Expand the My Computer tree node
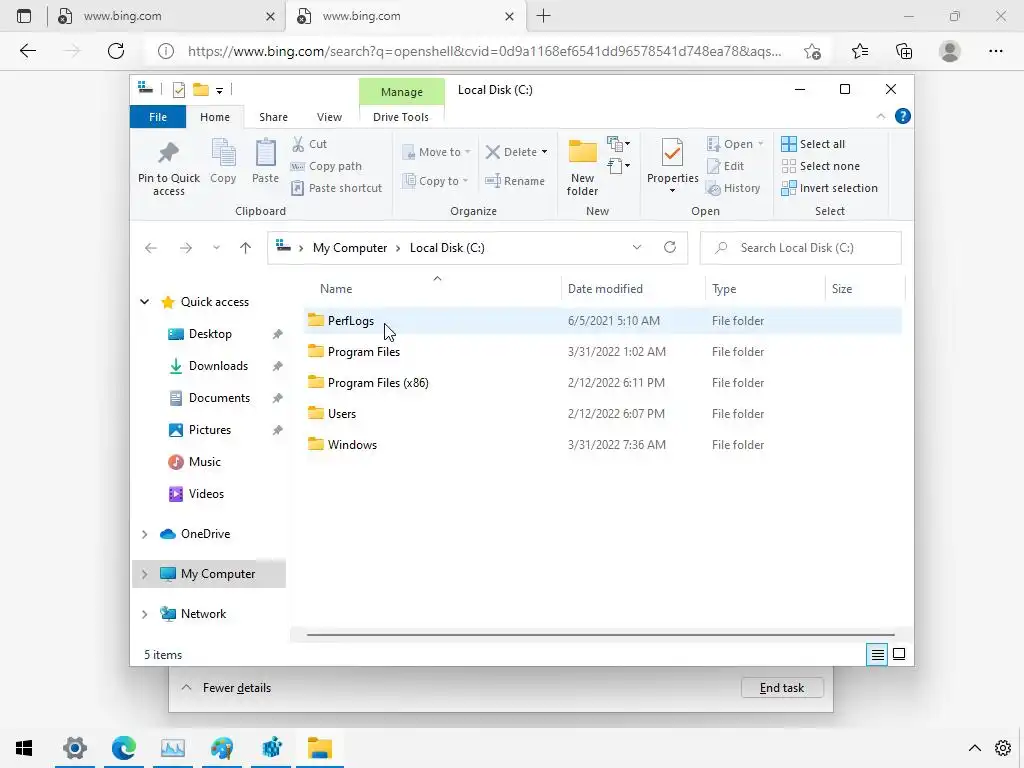Image resolution: width=1024 pixels, height=768 pixels. [144, 574]
